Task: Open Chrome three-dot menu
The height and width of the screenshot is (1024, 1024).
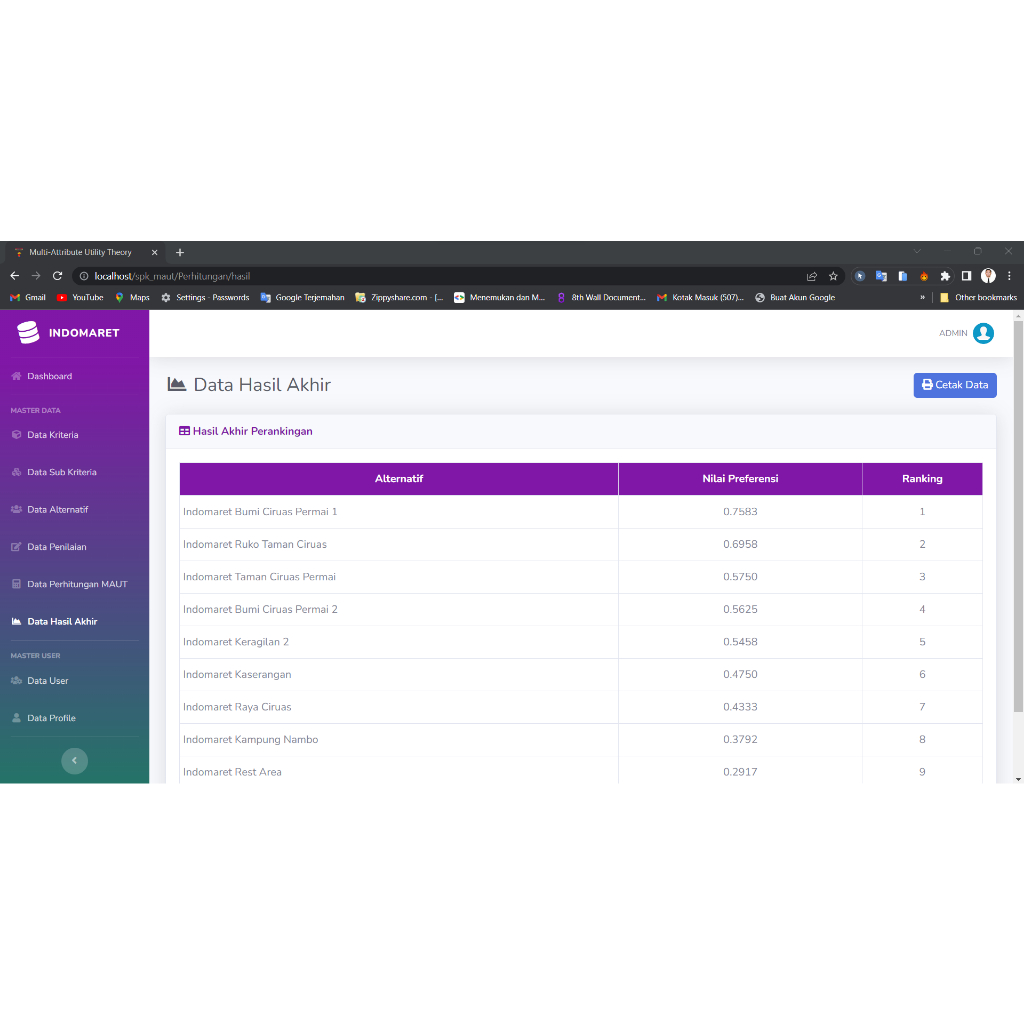Action: (x=1009, y=276)
